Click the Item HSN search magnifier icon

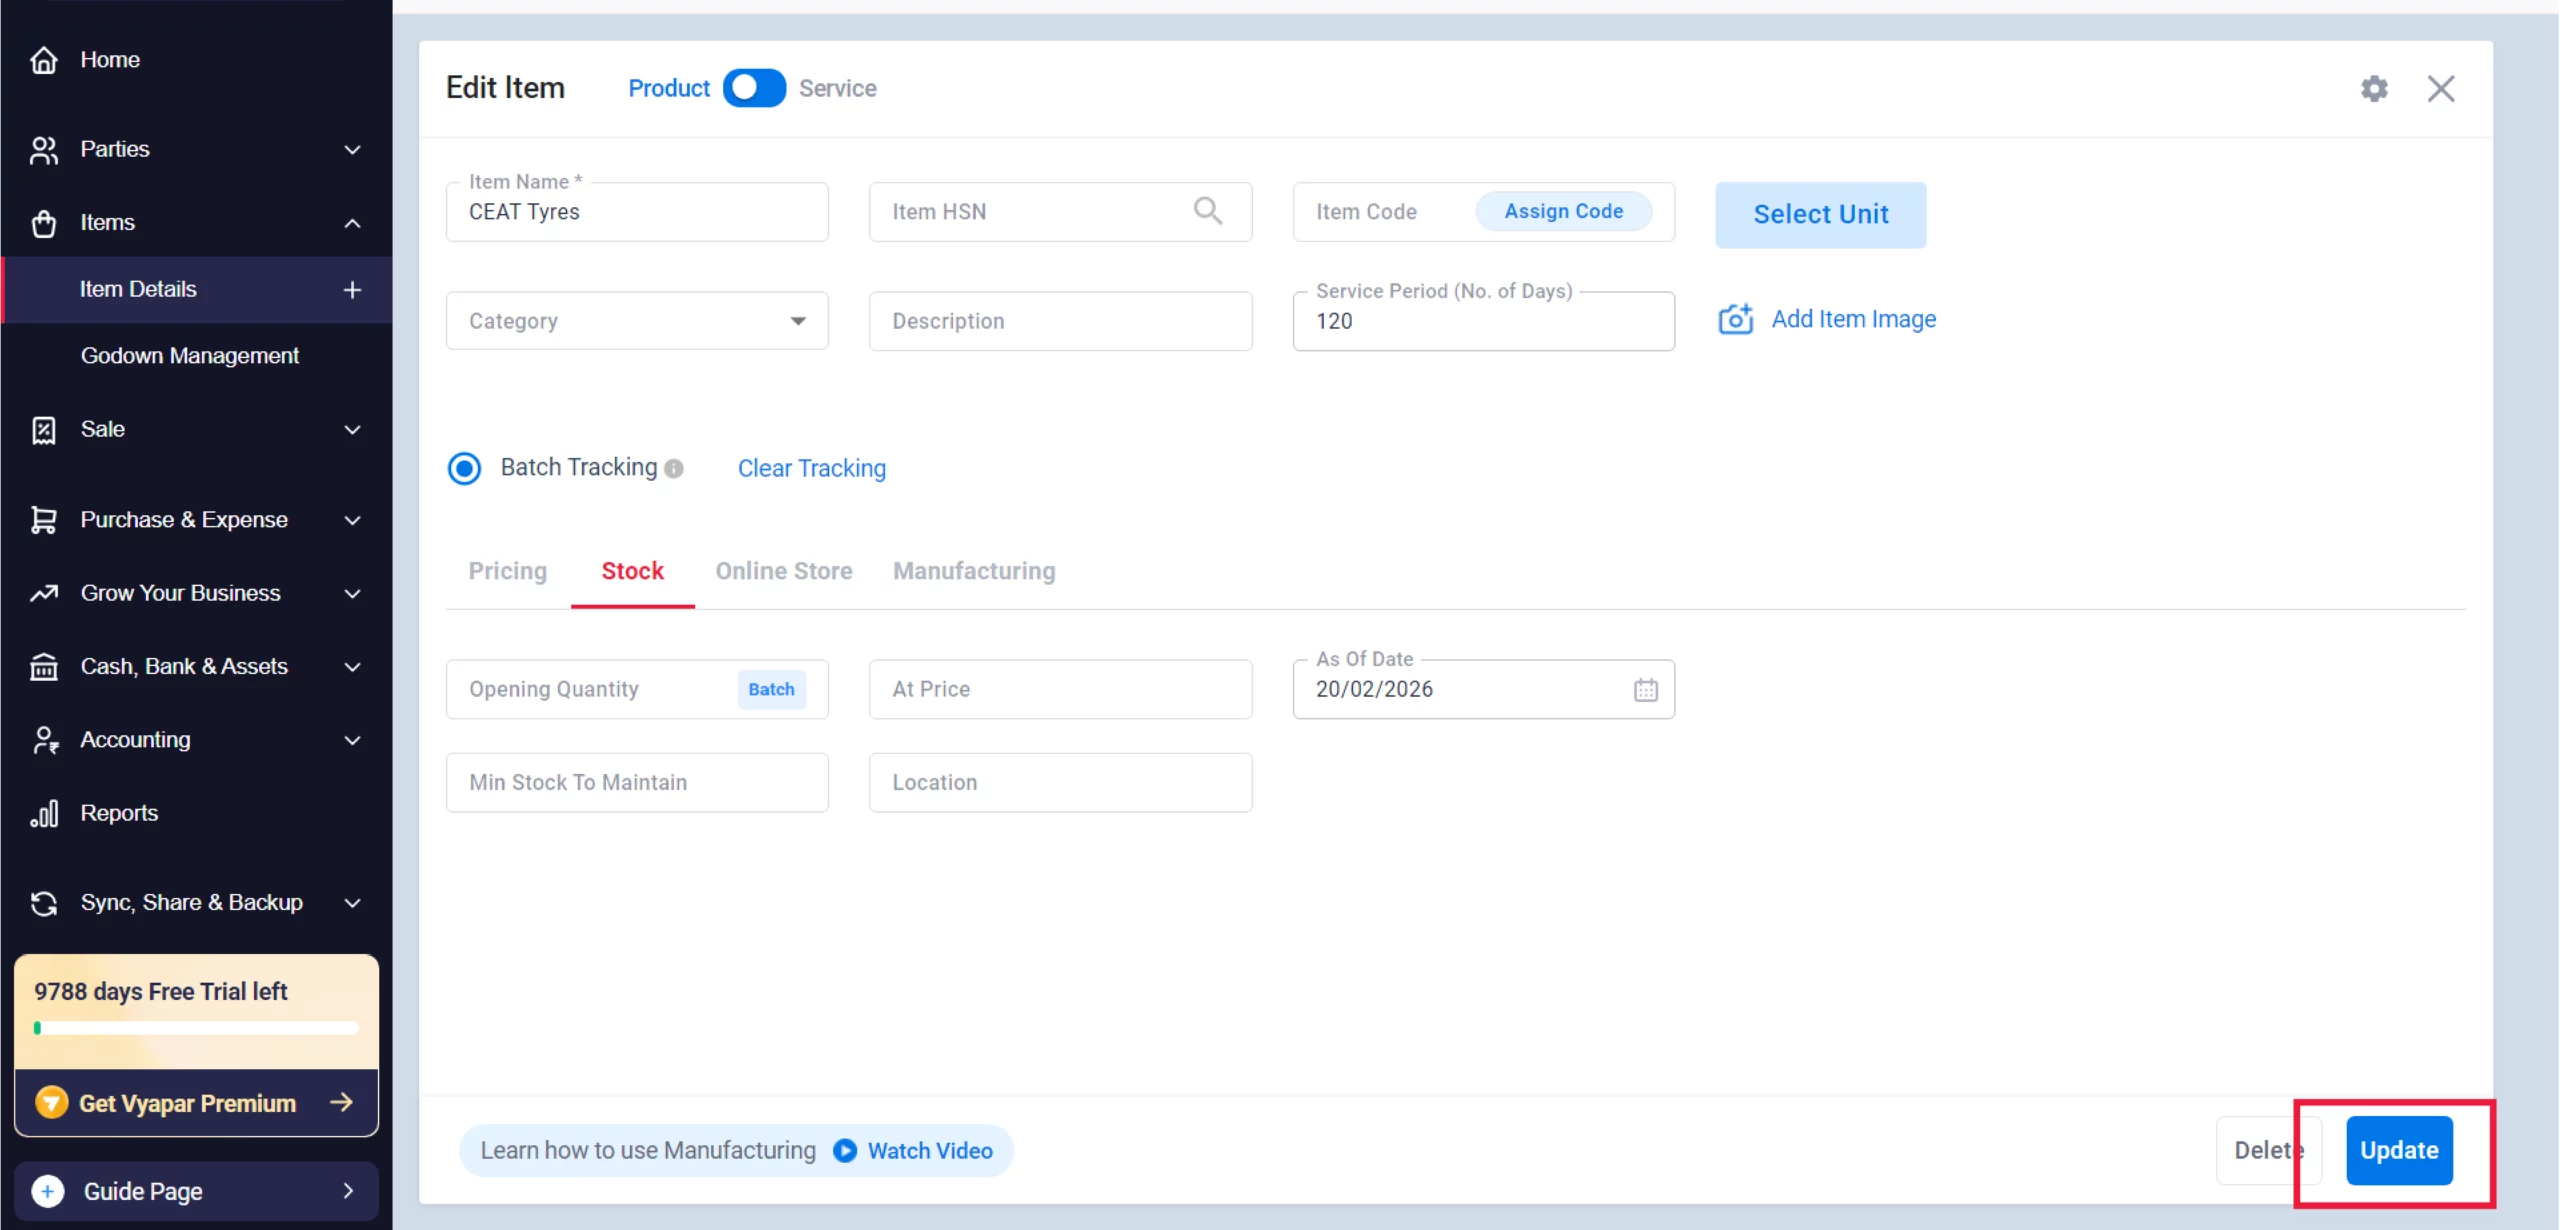(1207, 211)
